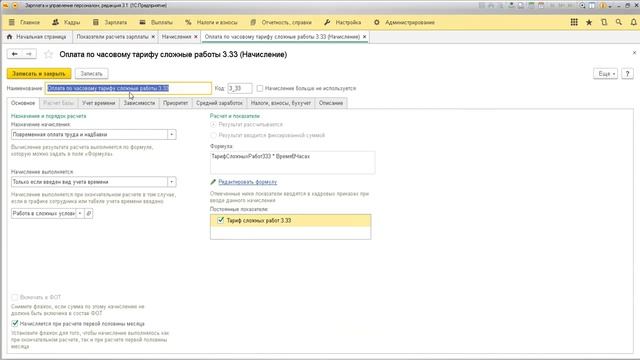
Task: Open the notifications bell icon
Action: click(x=633, y=22)
